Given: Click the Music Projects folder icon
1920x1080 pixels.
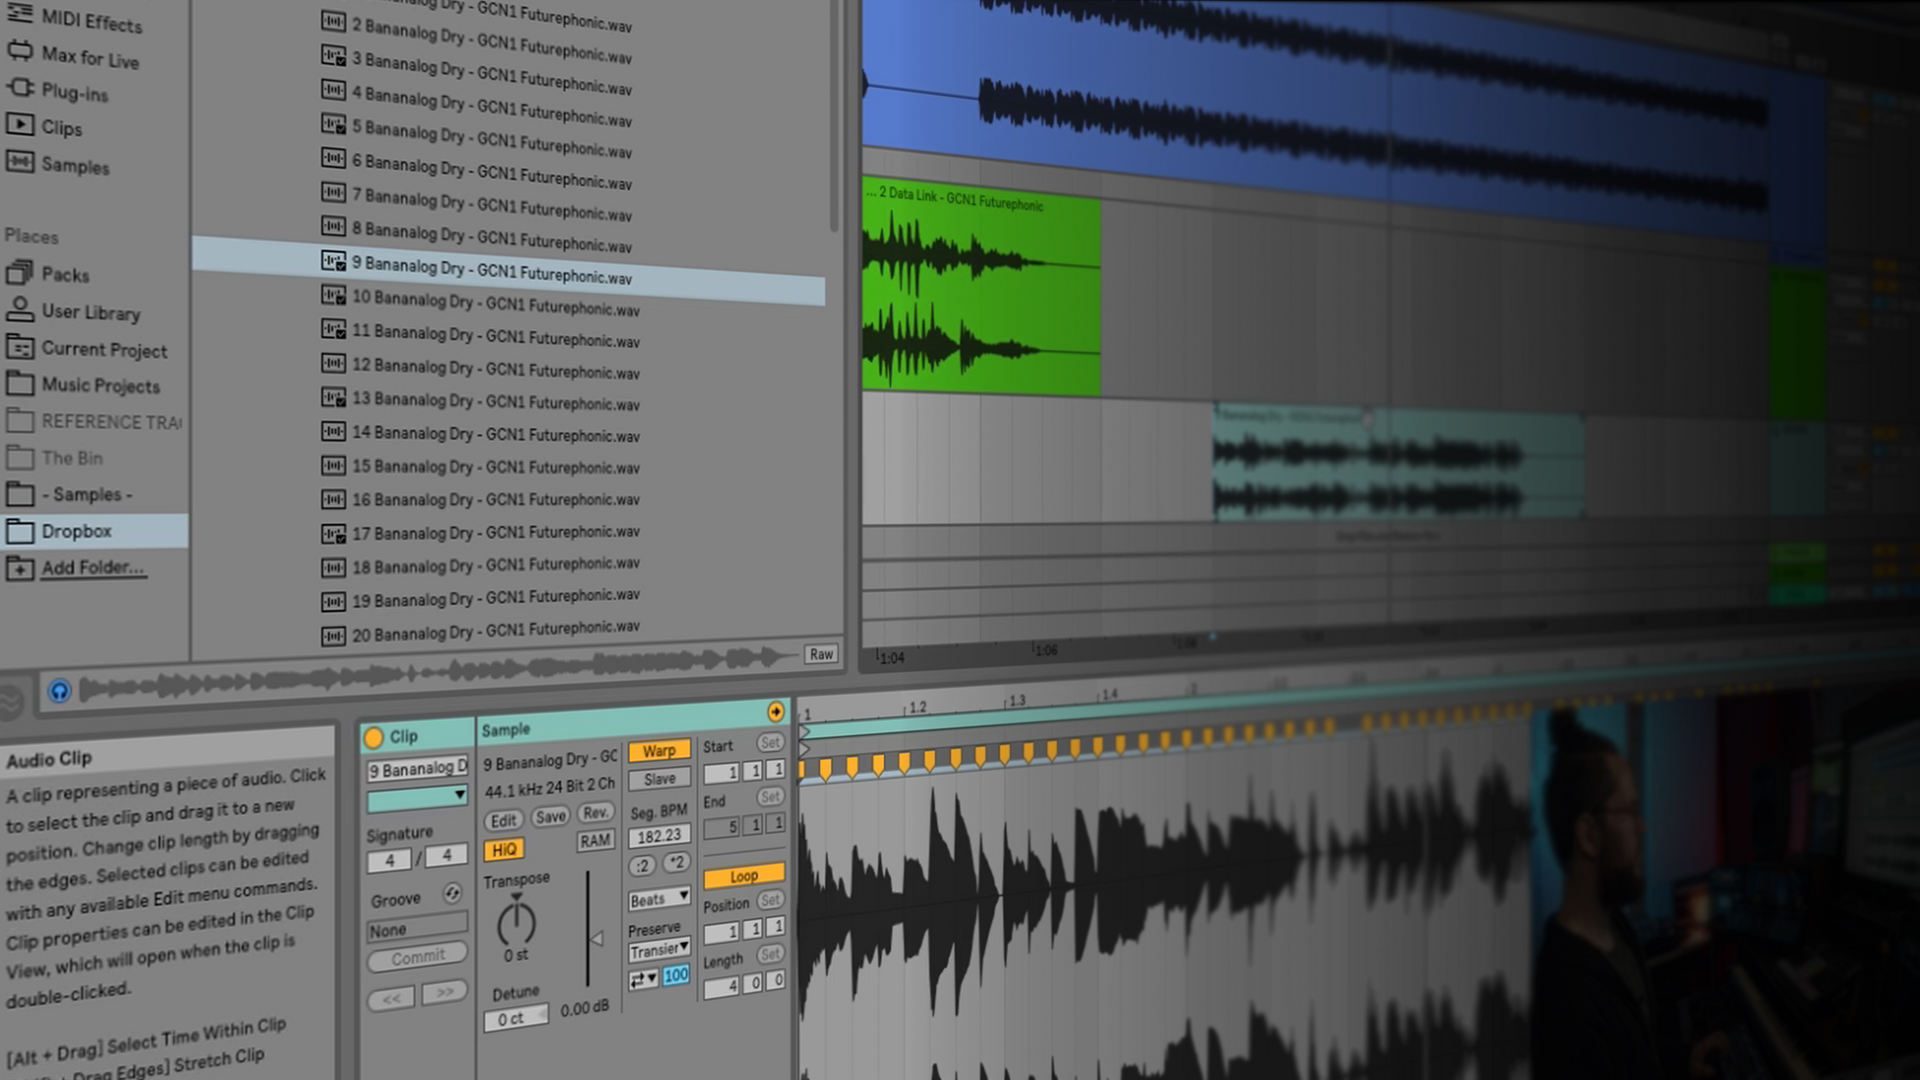Looking at the screenshot, I should pyautogui.click(x=19, y=383).
